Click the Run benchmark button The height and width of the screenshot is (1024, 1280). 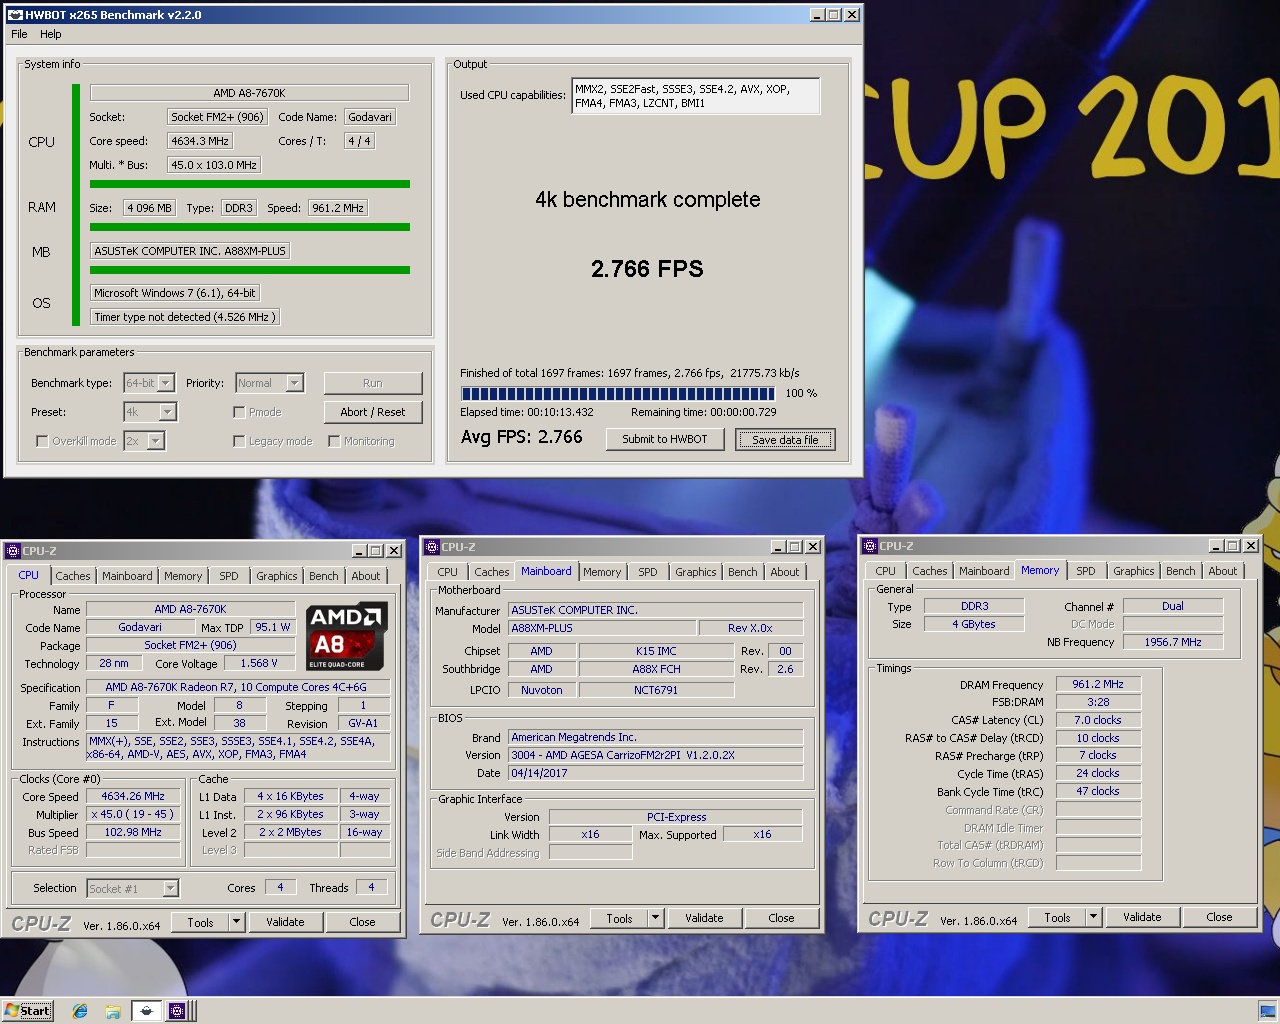click(x=373, y=383)
